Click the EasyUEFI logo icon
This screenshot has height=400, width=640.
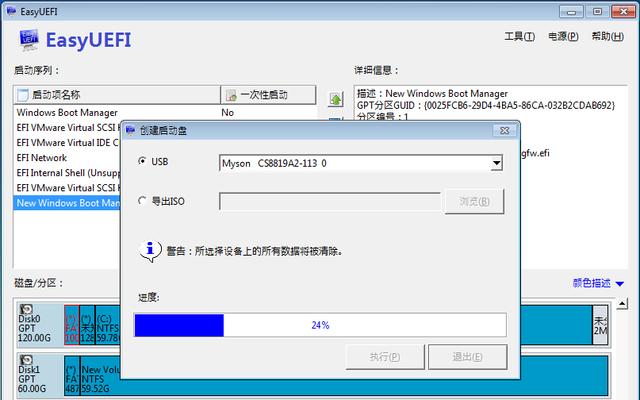[29, 40]
